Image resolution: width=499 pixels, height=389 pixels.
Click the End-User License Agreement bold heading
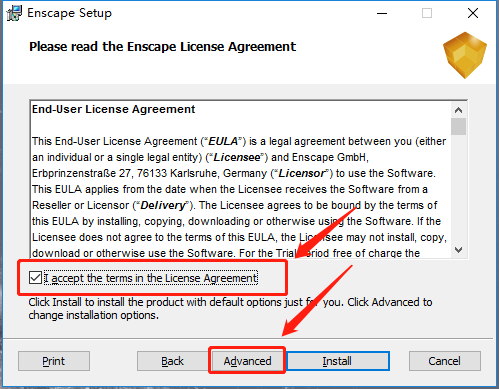[x=113, y=109]
